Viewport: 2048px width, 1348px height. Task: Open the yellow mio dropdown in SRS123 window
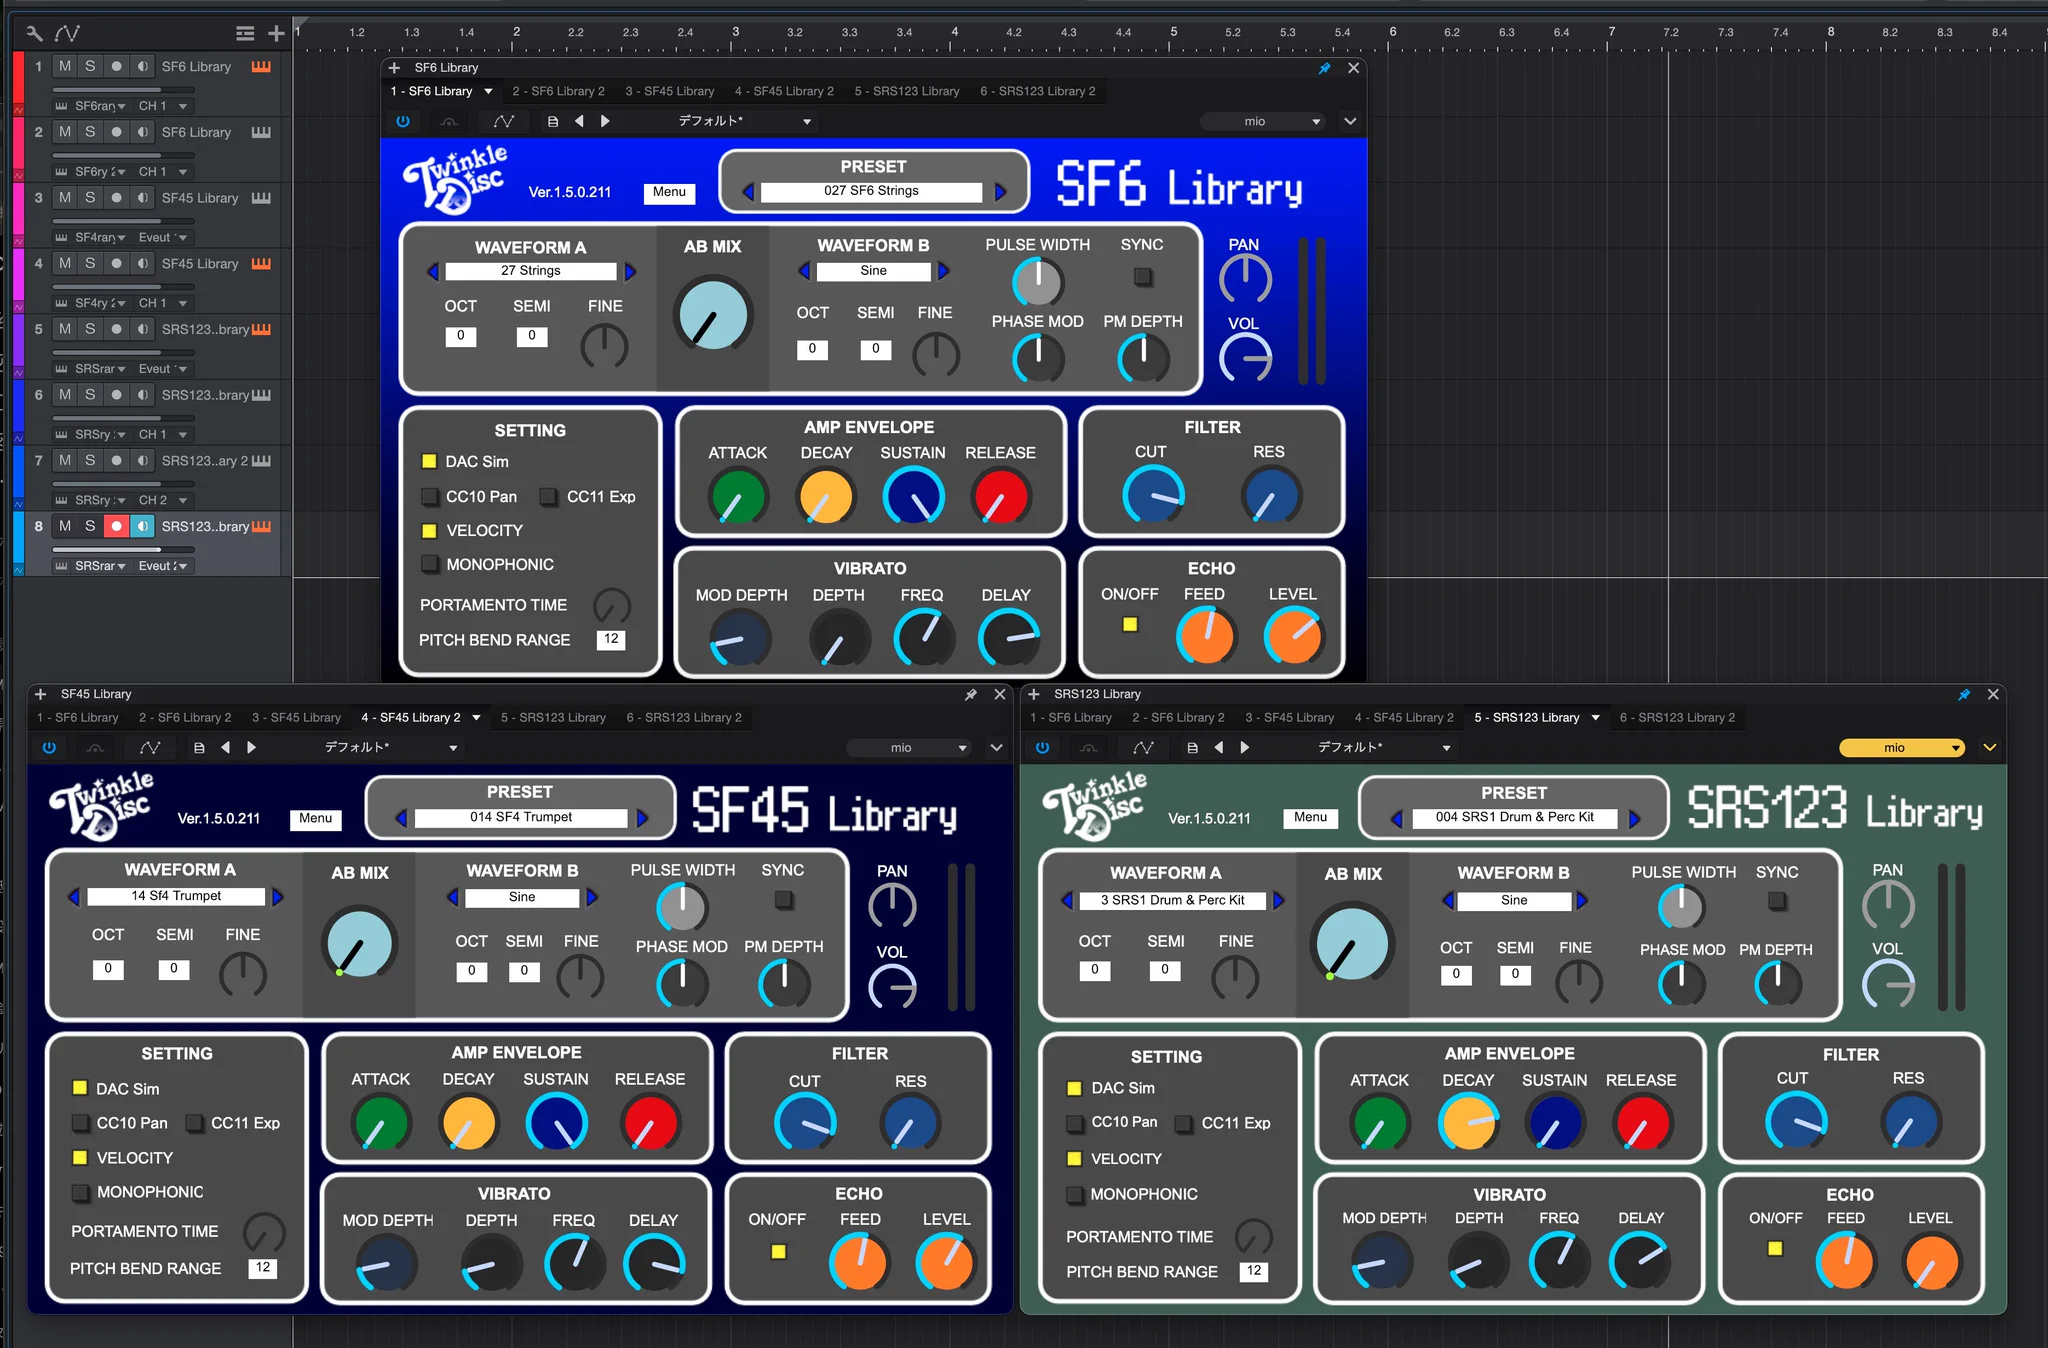coord(1902,747)
